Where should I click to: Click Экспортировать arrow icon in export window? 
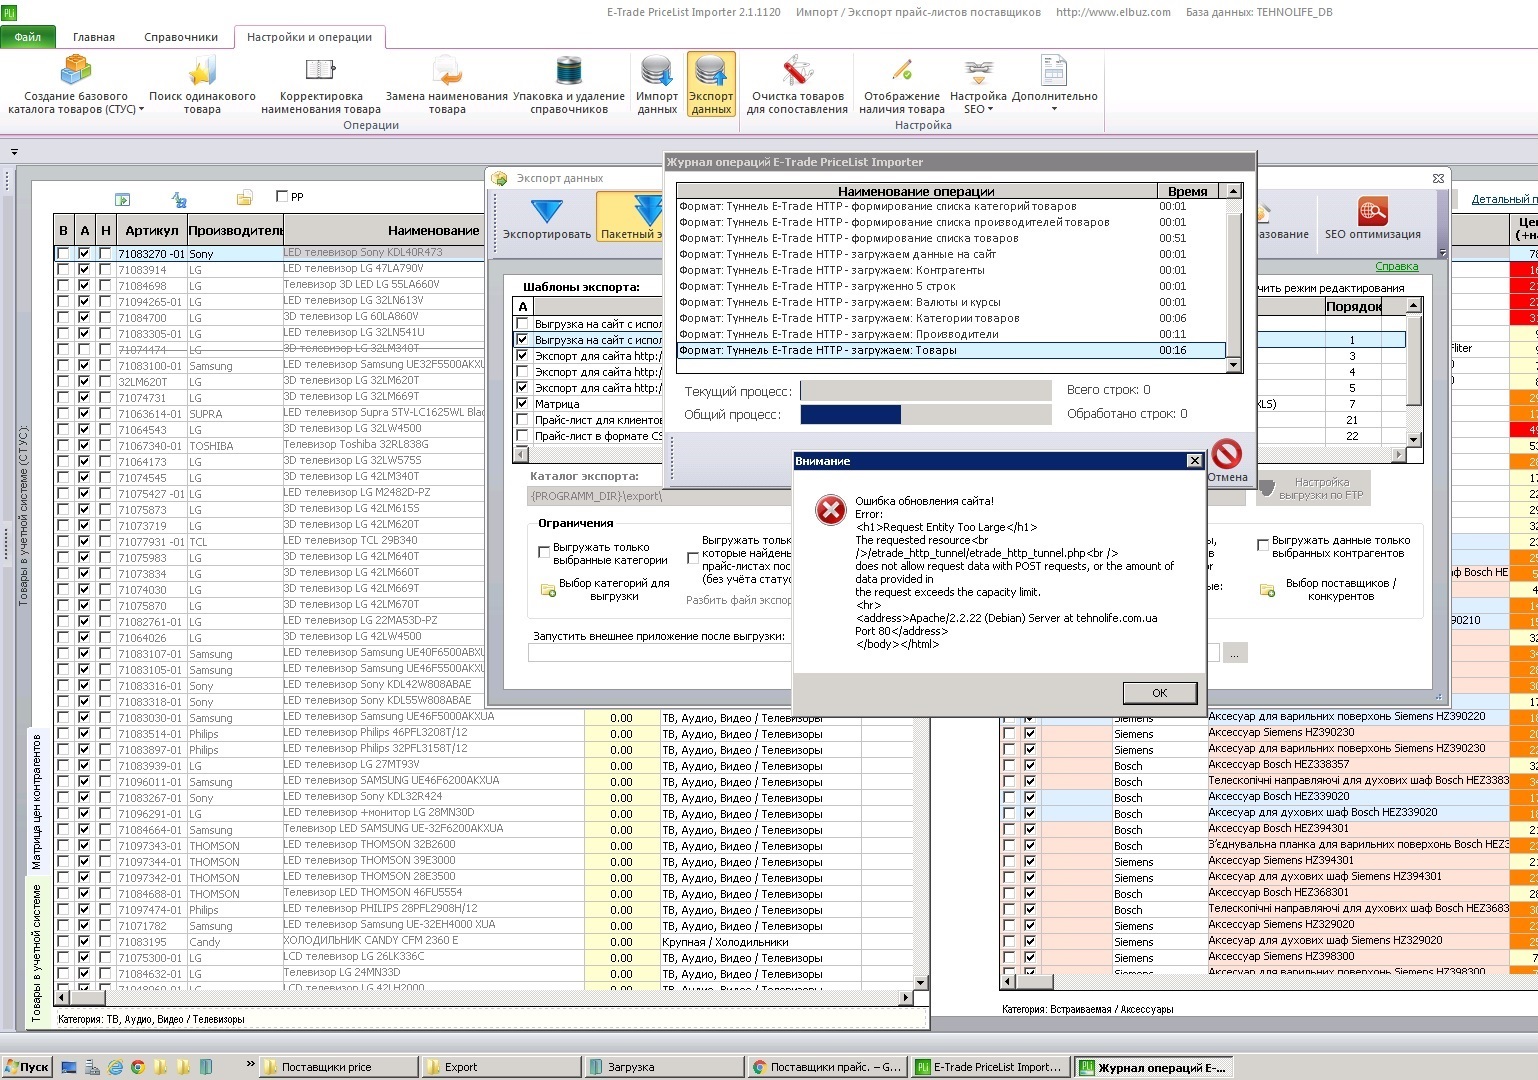(x=547, y=213)
